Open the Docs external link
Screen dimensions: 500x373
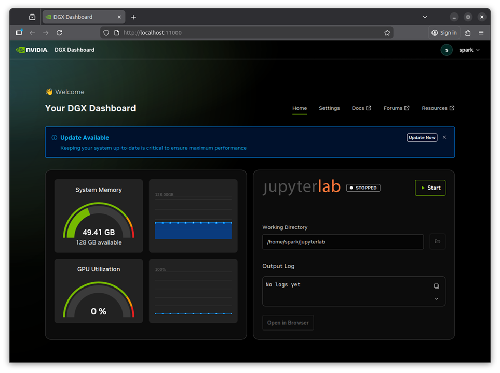(361, 108)
